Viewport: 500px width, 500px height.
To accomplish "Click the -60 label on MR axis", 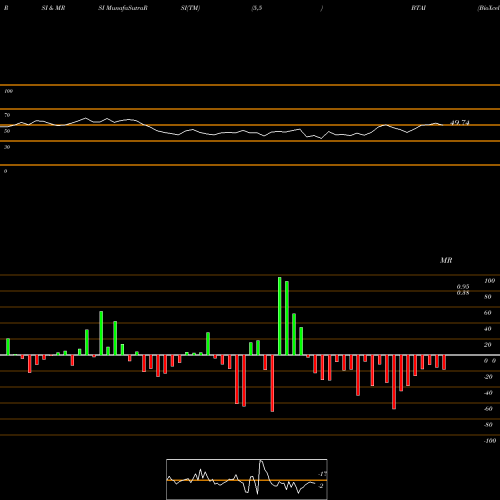I will (x=488, y=409).
